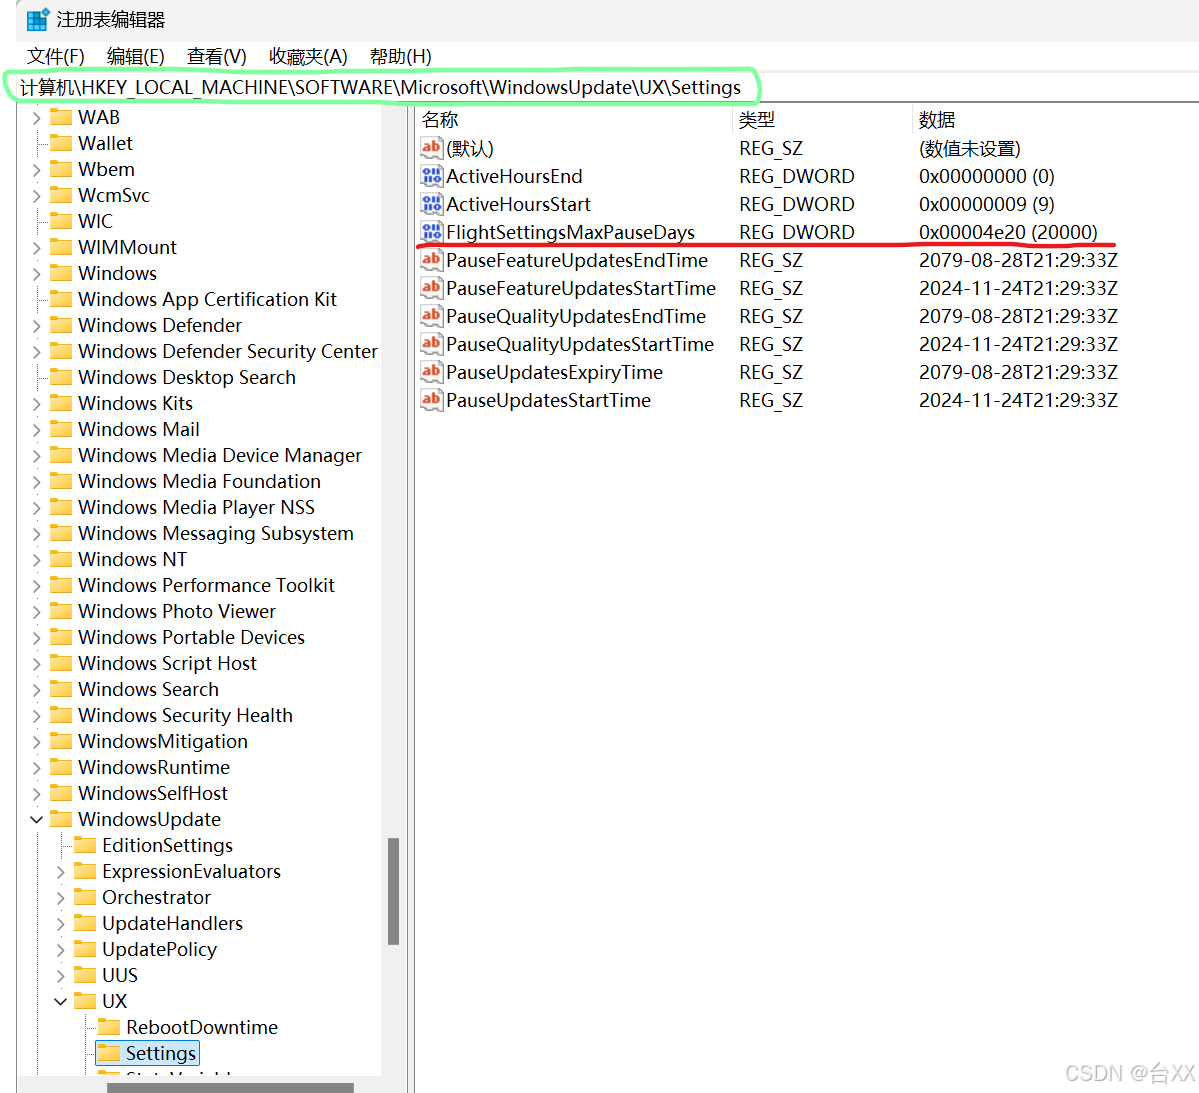
Task: Click the WIC folder icon
Action: [x=60, y=221]
